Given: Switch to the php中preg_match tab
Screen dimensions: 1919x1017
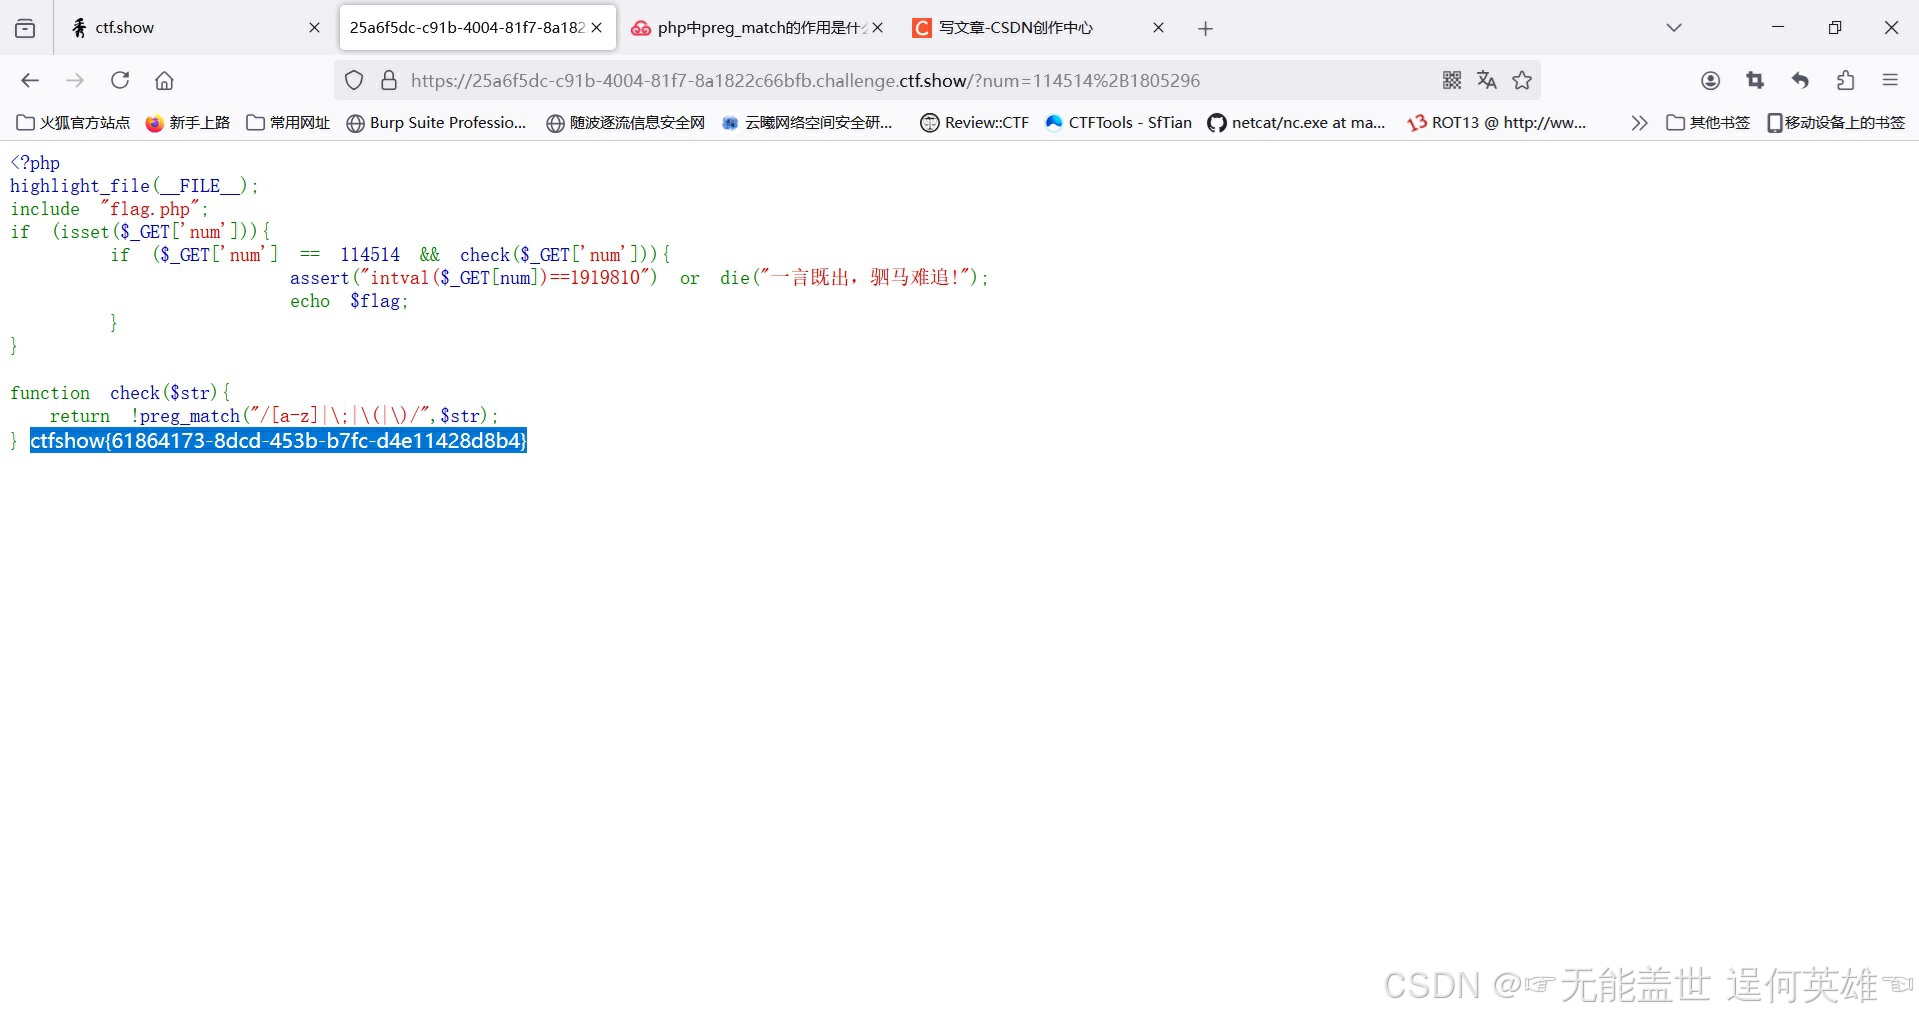Looking at the screenshot, I should pos(758,28).
